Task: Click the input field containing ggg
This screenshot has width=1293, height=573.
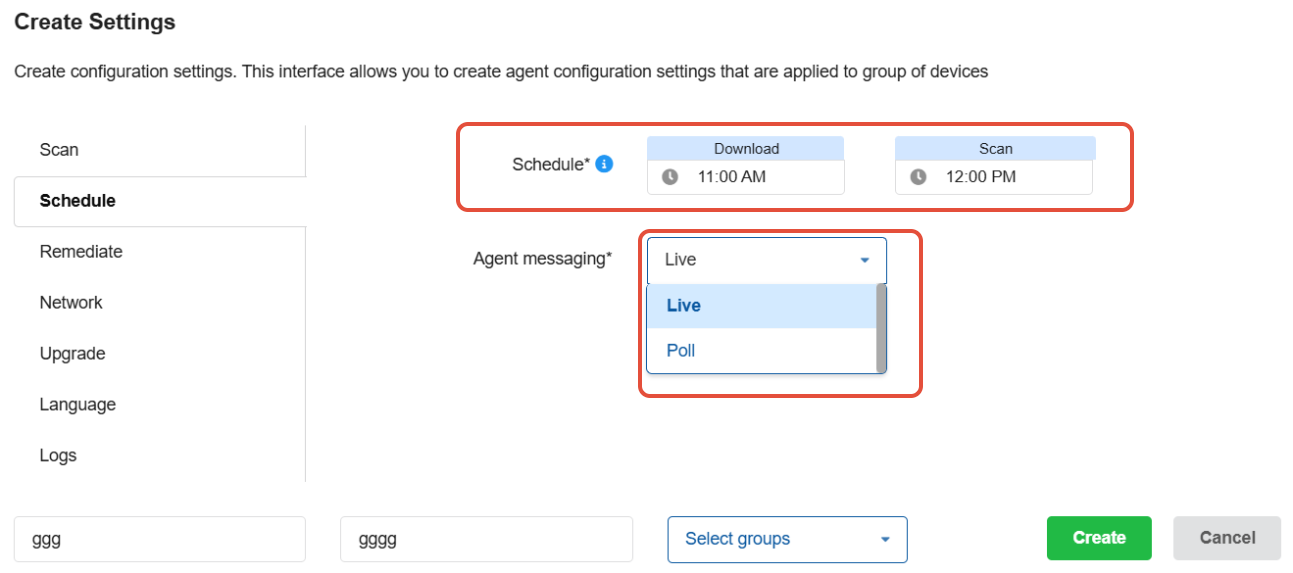Action: coord(159,539)
